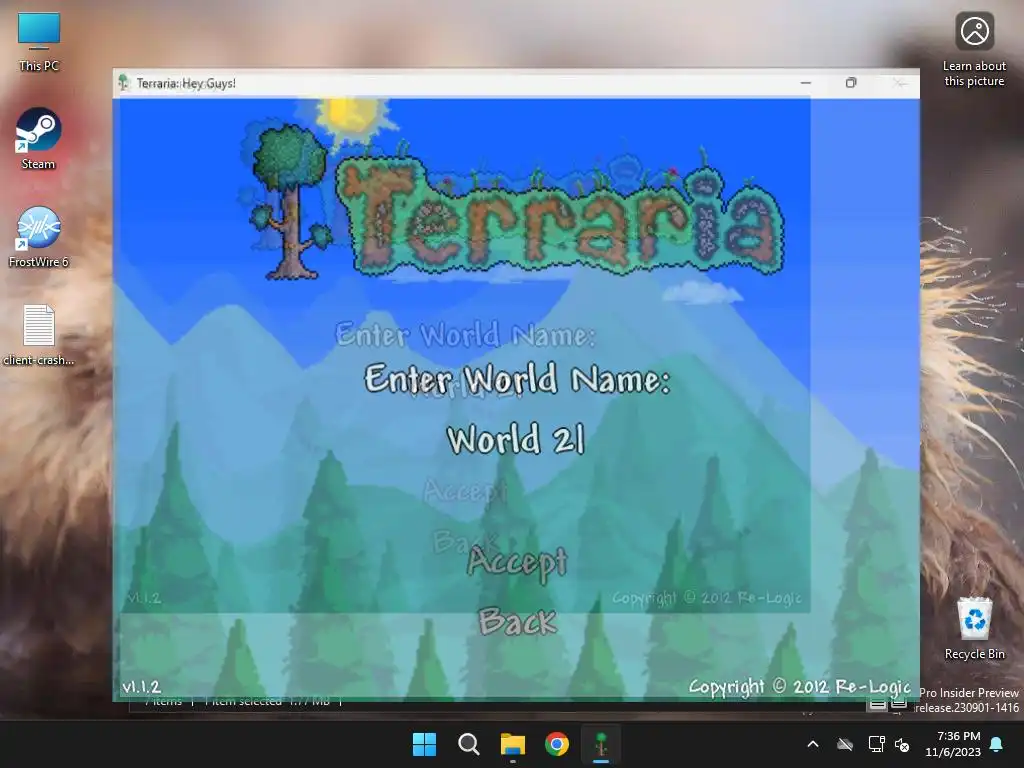Close the Terraria window

899,83
